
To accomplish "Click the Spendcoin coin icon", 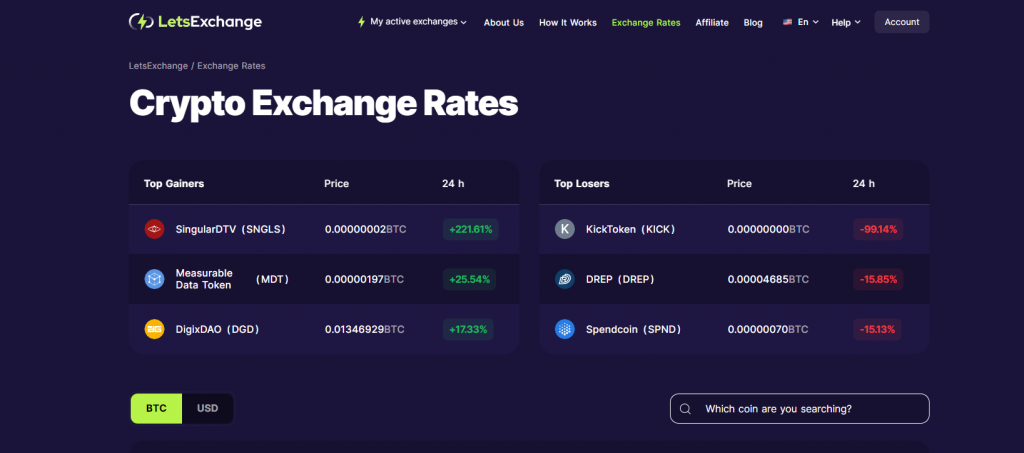I will click(565, 329).
